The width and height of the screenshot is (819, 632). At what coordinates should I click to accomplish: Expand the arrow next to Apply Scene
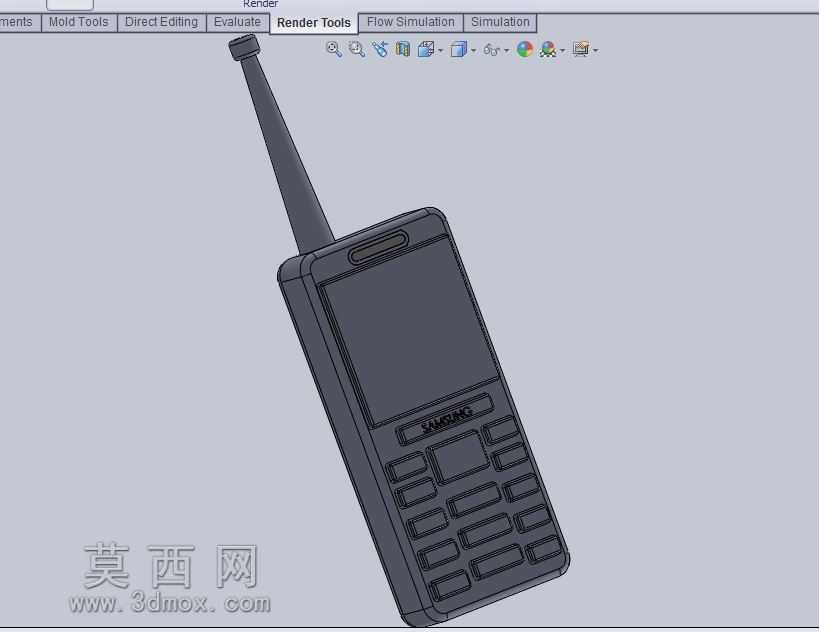(x=563, y=51)
